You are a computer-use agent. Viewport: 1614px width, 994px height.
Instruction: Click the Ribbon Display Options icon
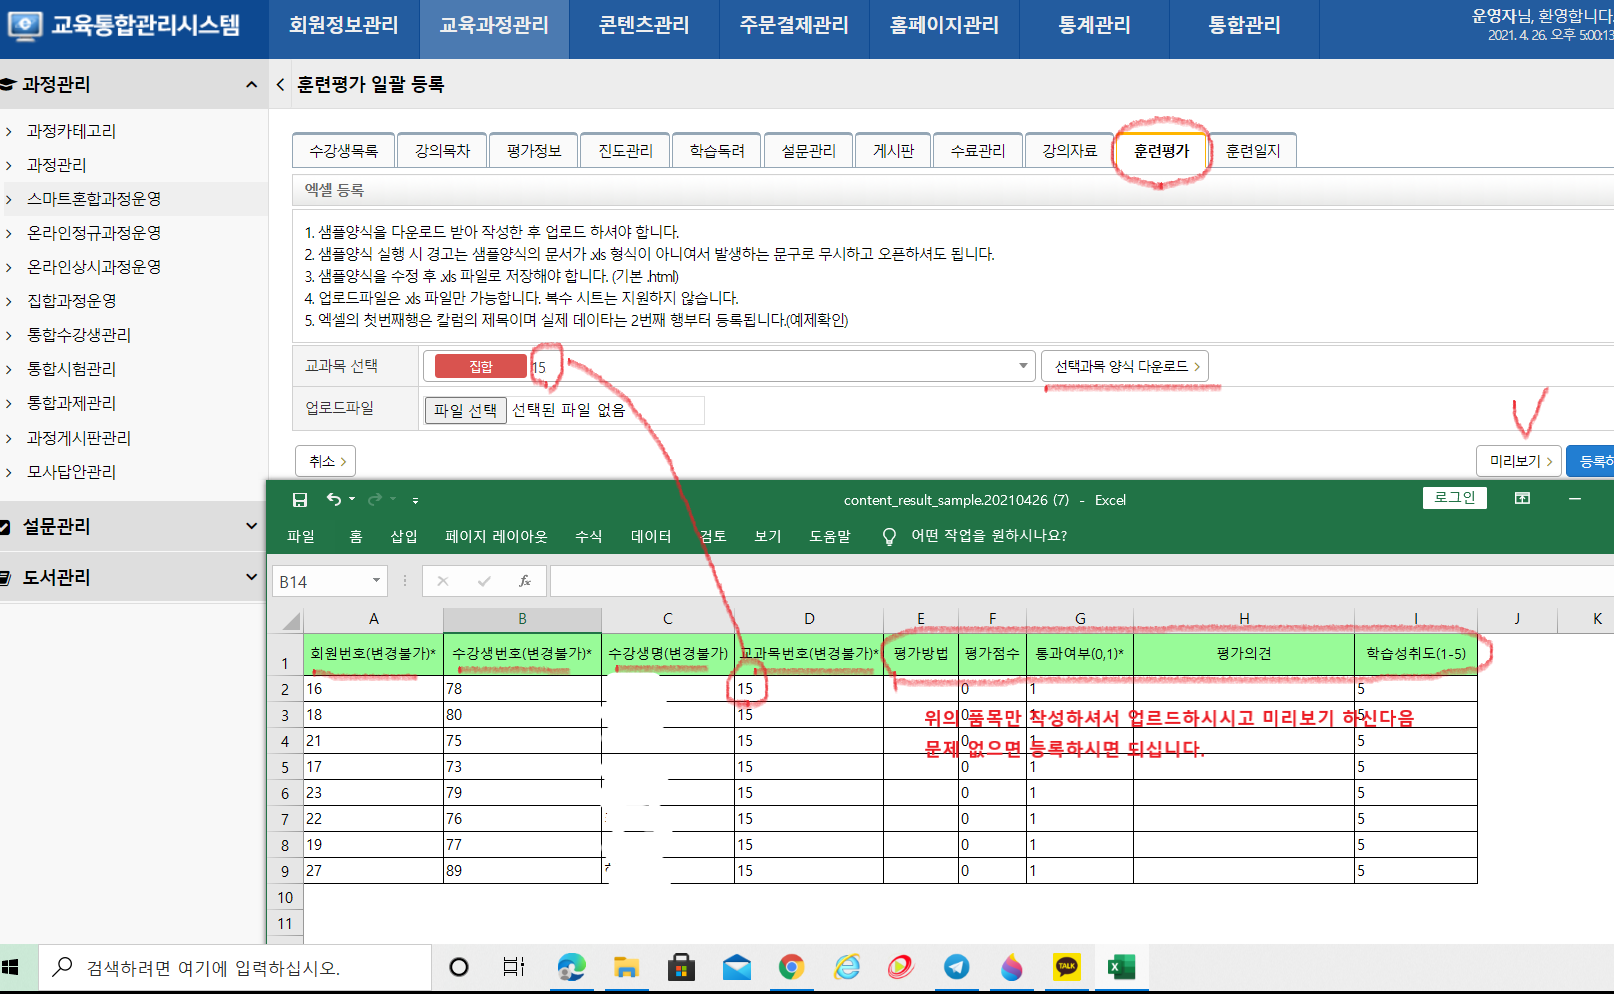point(1522,499)
